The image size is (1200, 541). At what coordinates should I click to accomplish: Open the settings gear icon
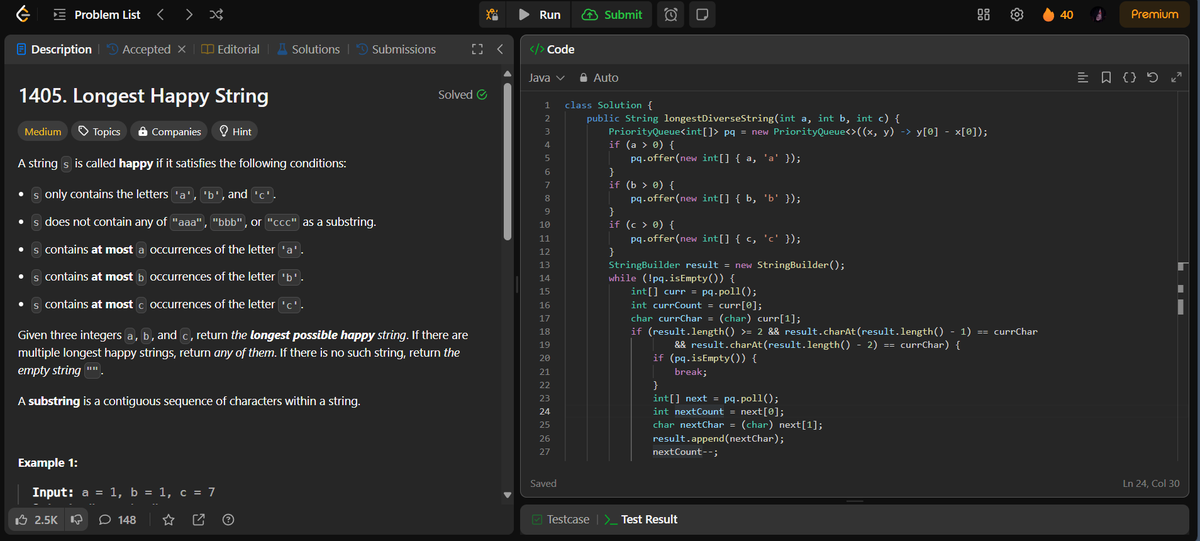pyautogui.click(x=1018, y=14)
